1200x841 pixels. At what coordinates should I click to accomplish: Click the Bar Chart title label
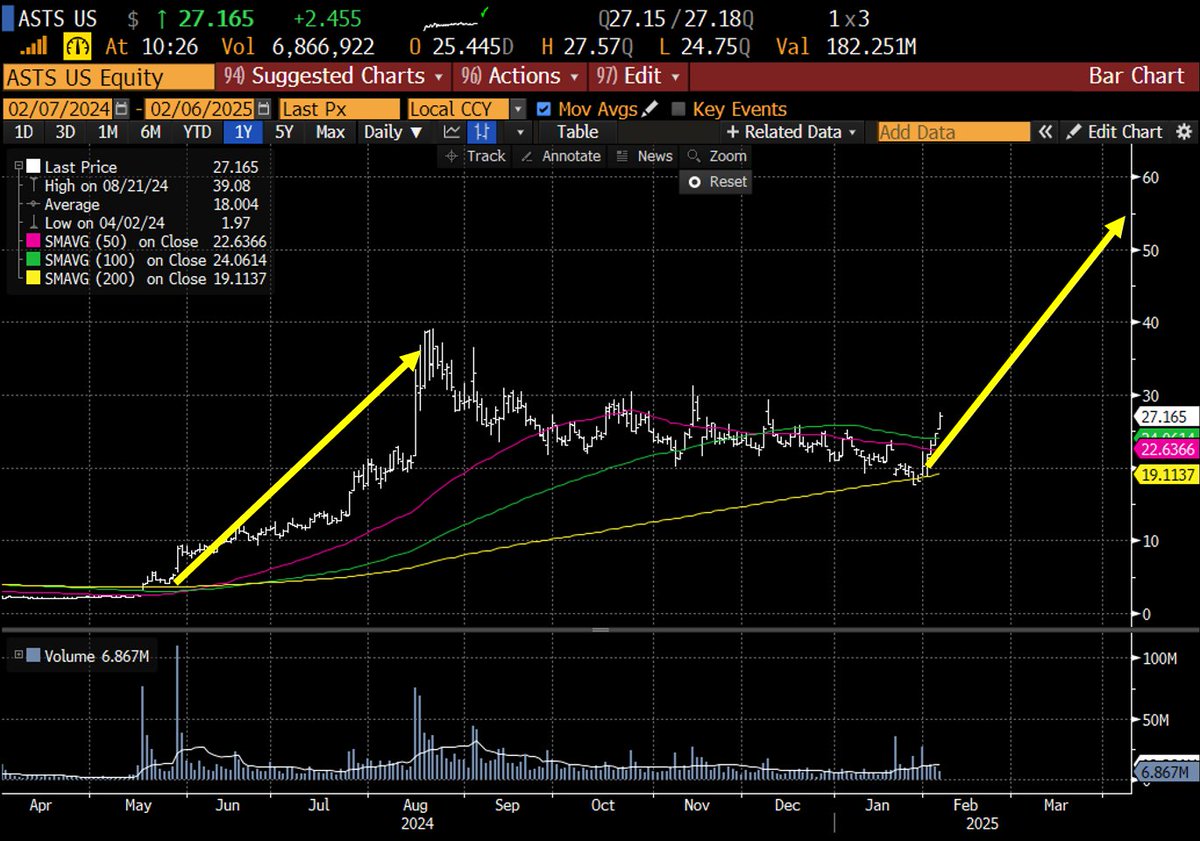[x=1135, y=76]
